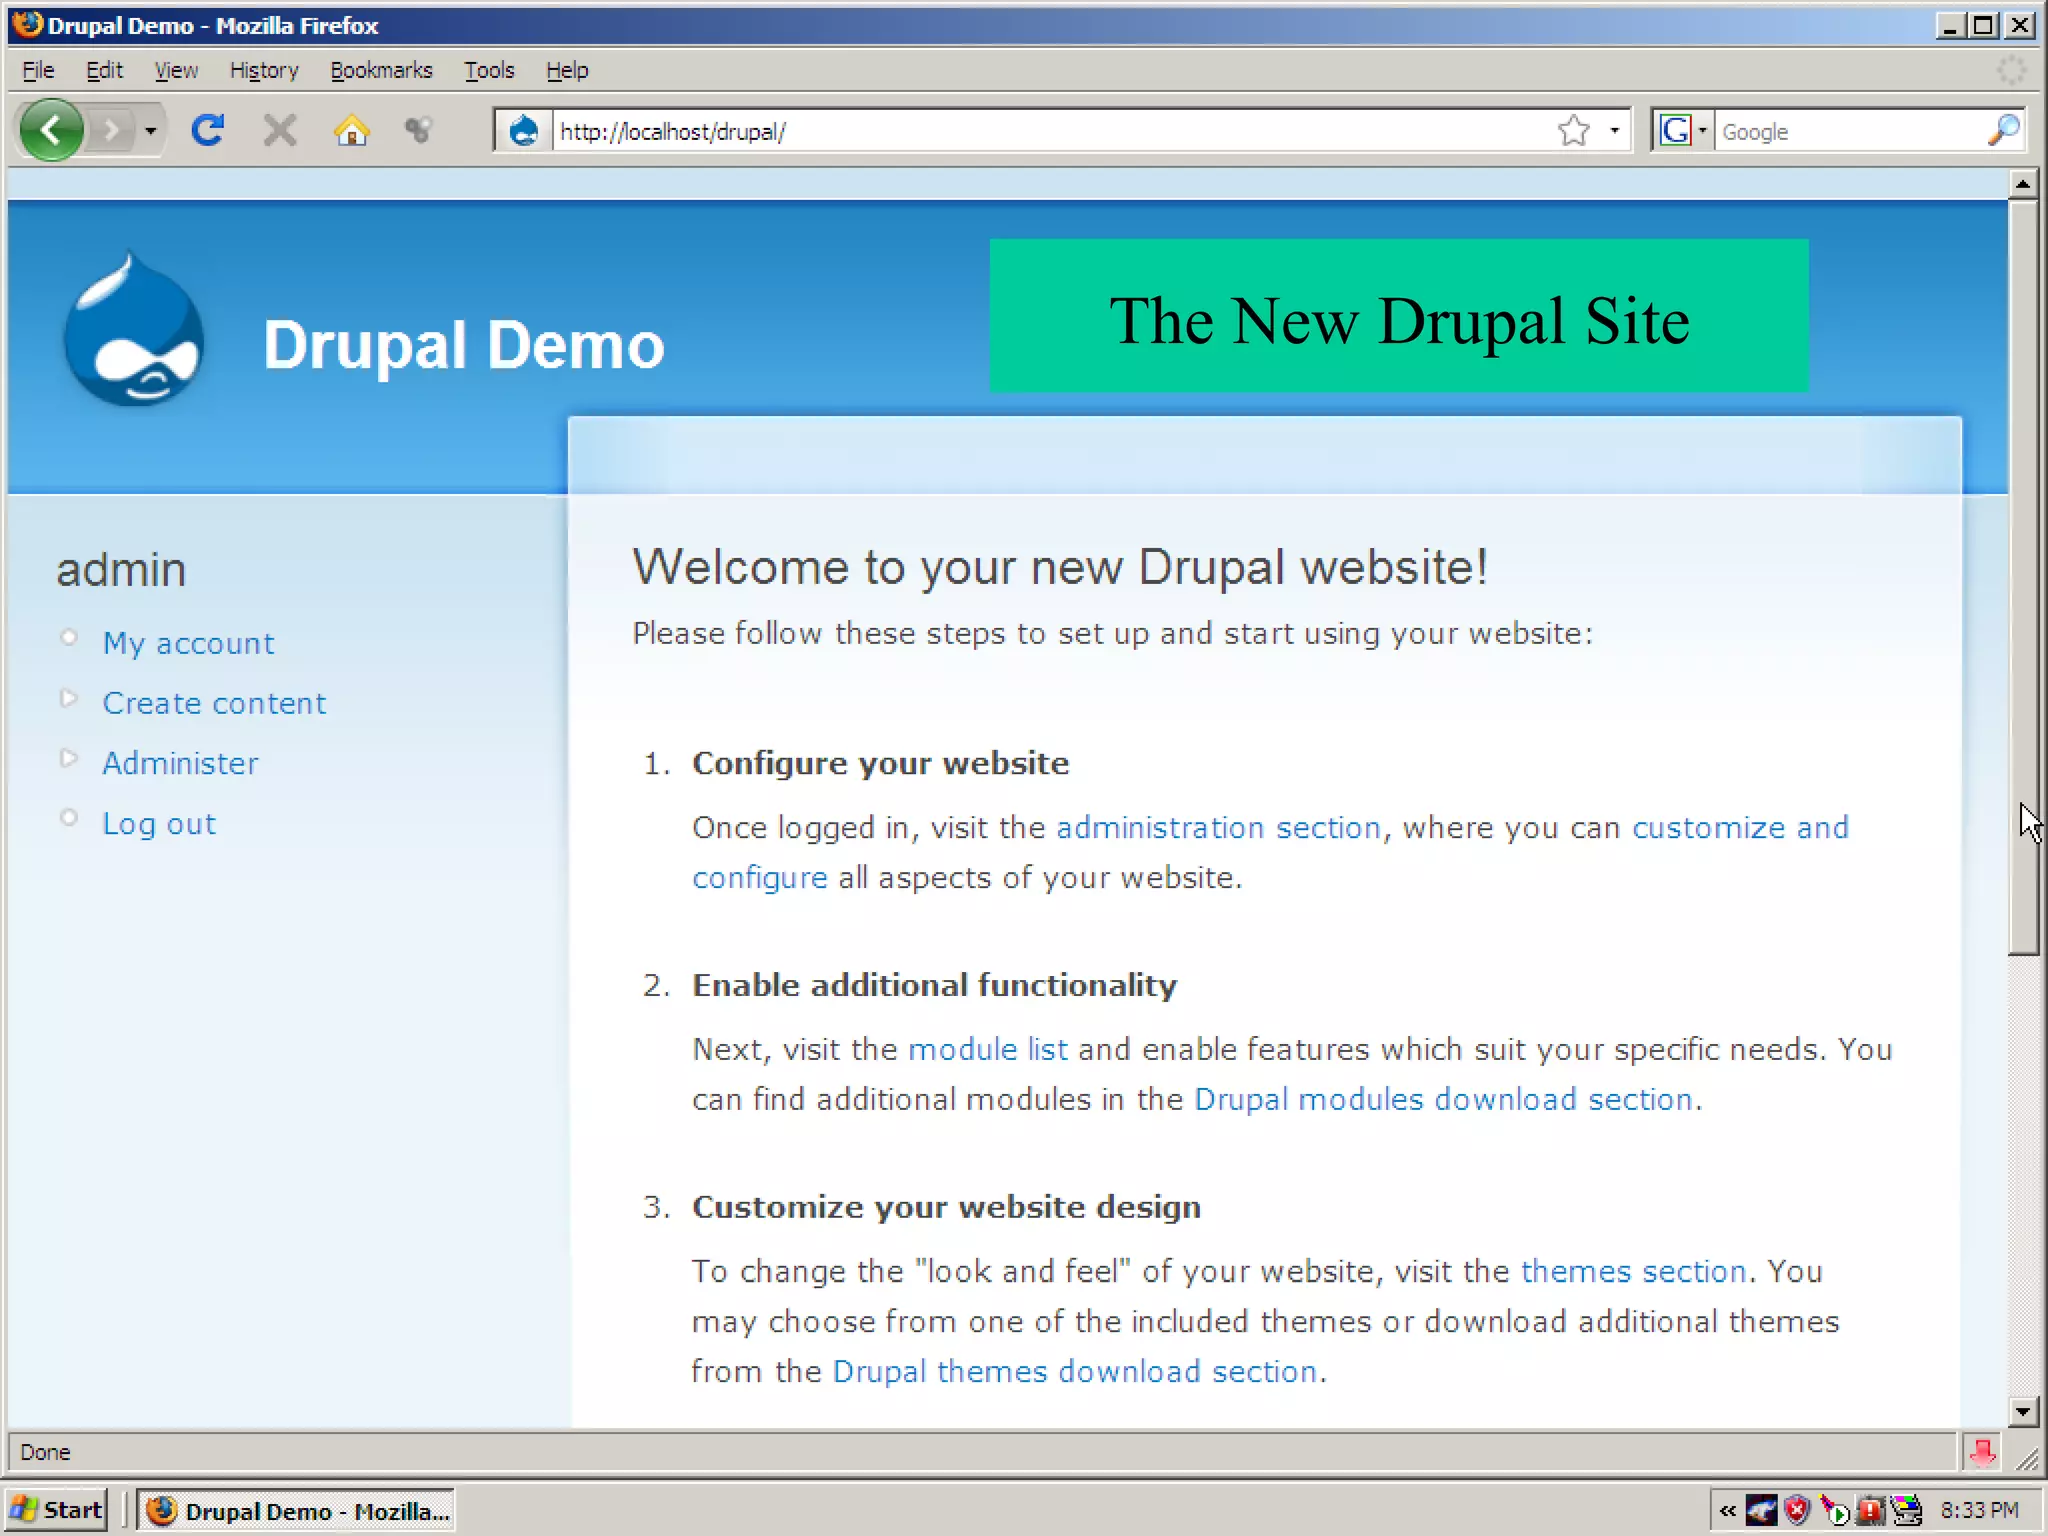This screenshot has width=2048, height=1536.
Task: Click the Stop loading X icon
Action: (x=280, y=130)
